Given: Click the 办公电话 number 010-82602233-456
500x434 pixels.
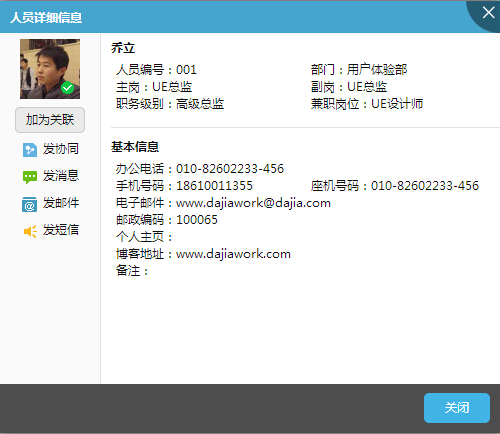Looking at the screenshot, I should 230,169.
